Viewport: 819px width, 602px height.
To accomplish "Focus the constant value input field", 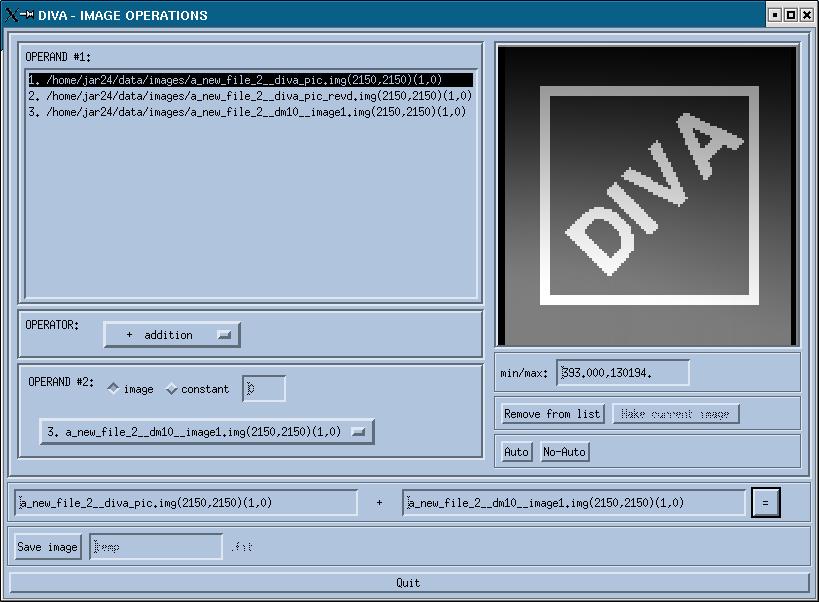I will 264,389.
